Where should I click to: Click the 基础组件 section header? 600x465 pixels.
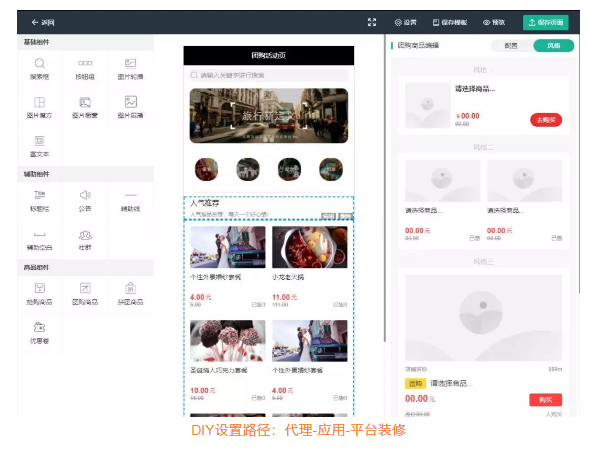pos(85,42)
